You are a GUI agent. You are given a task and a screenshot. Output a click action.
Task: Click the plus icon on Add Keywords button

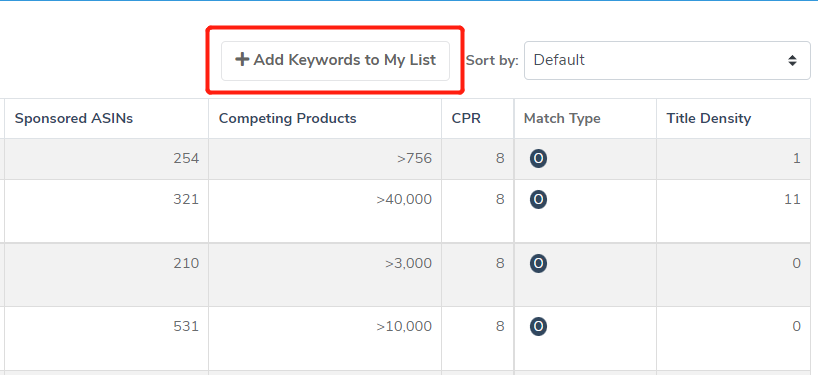click(242, 59)
